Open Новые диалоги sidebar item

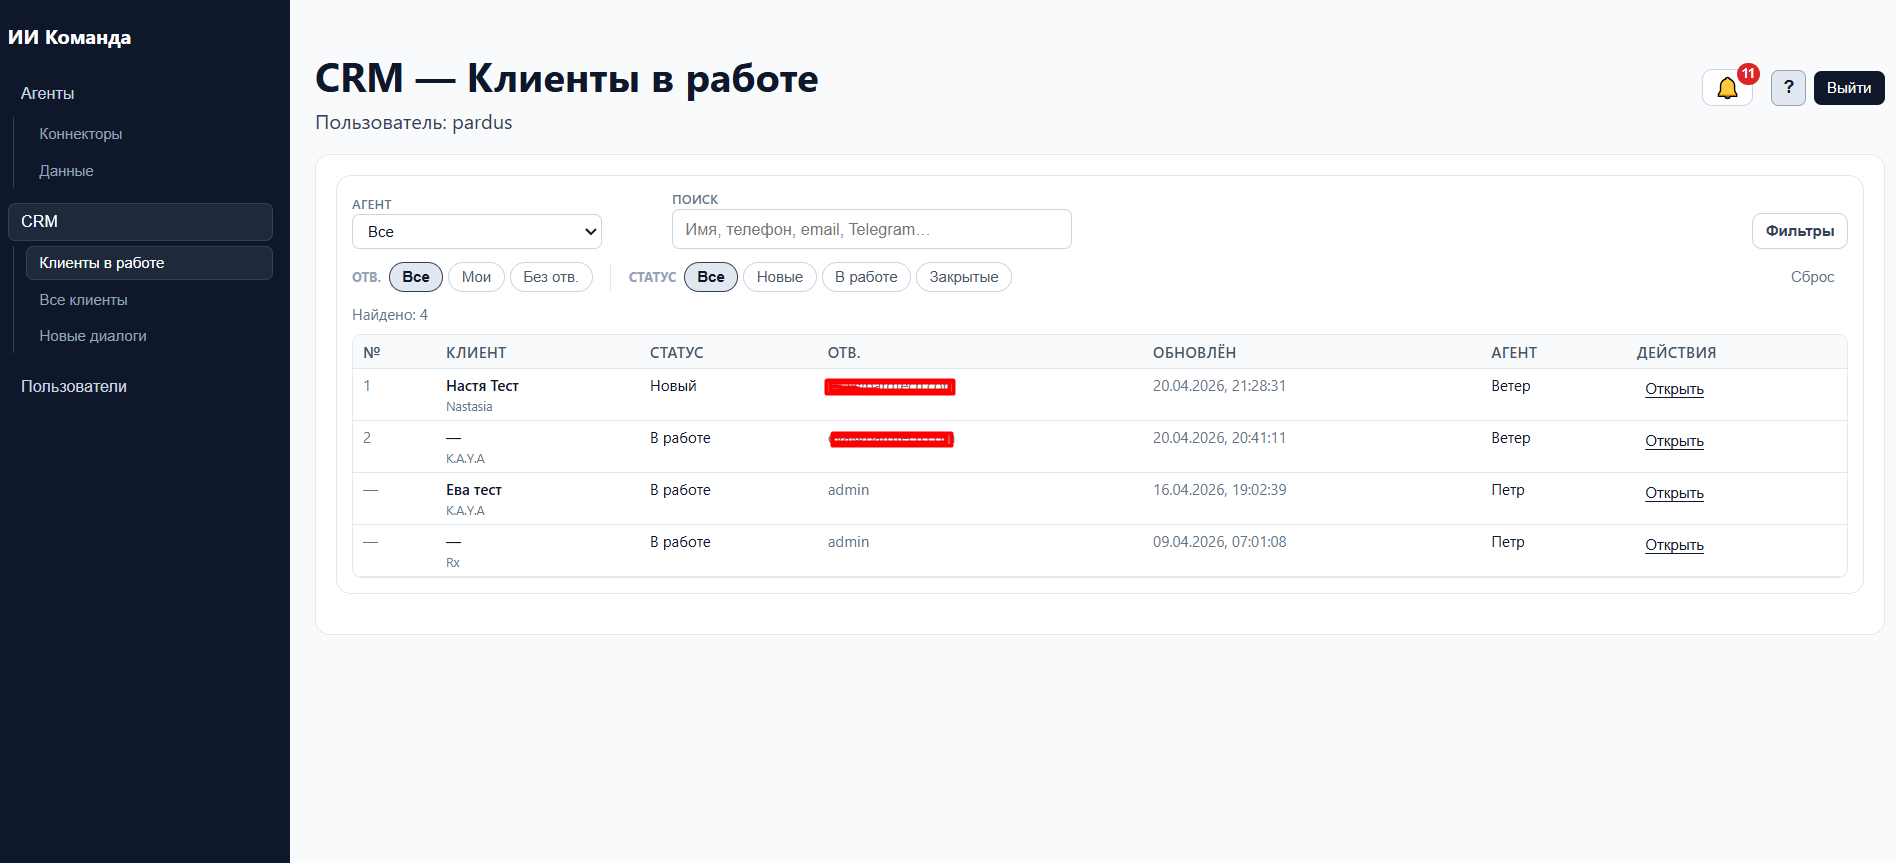[x=93, y=336]
